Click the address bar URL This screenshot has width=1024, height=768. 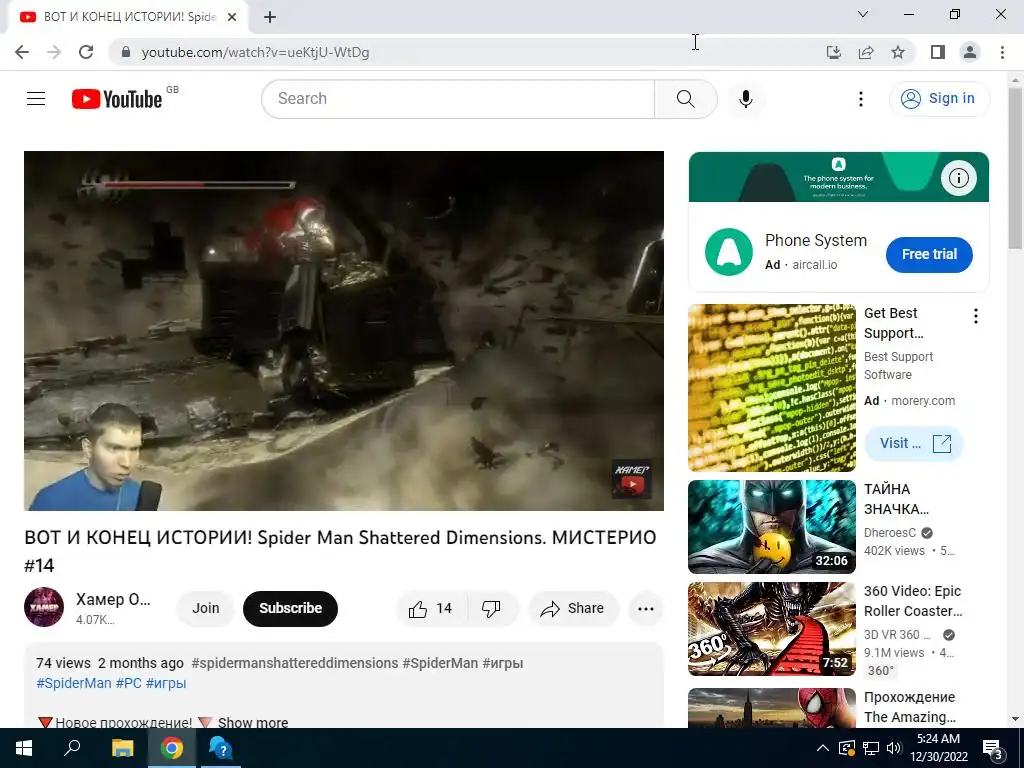[x=255, y=52]
